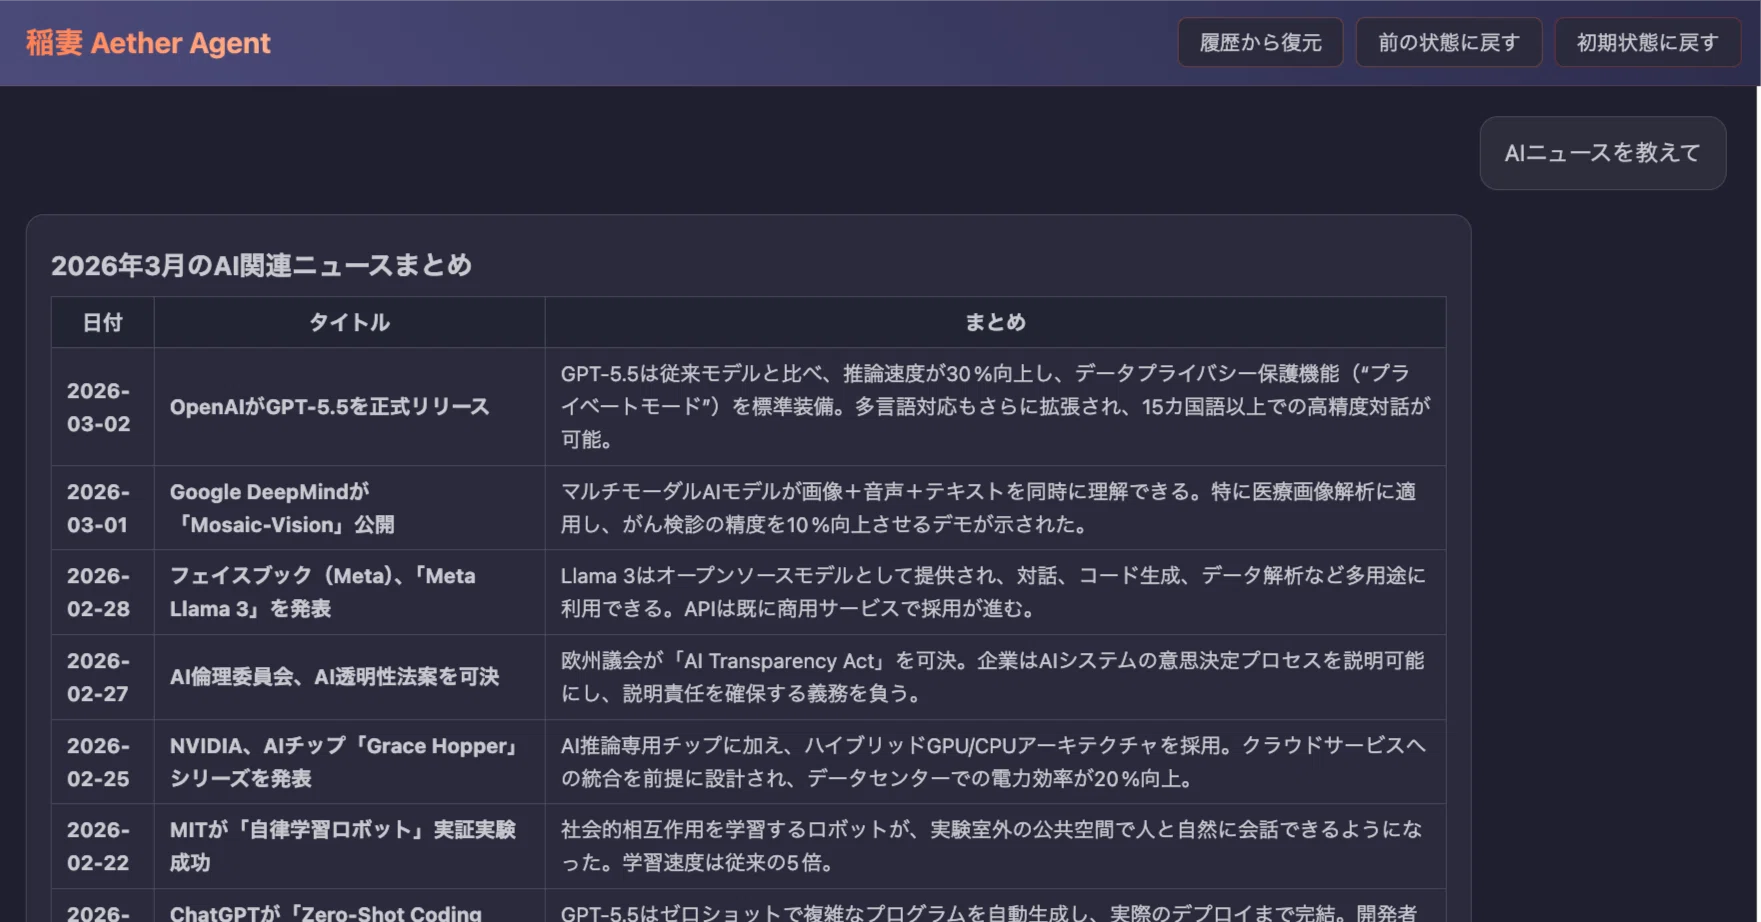
Task: Click summary about 社会的相互作用を学習するロボット
Action: coord(991,846)
